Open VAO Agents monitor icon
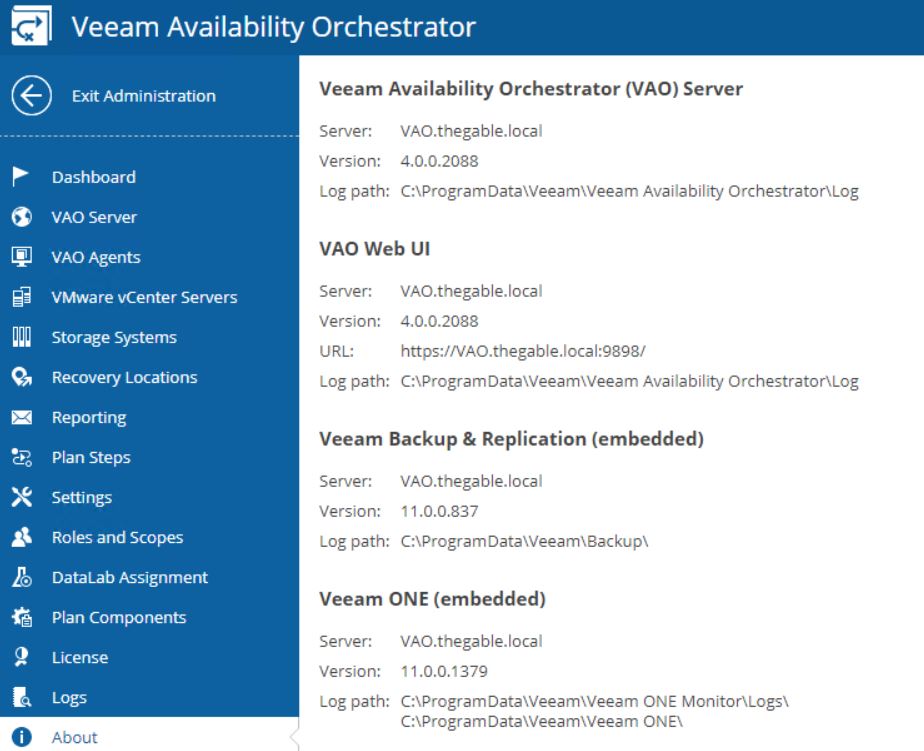Image resolution: width=924 pixels, height=751 pixels. 22,257
